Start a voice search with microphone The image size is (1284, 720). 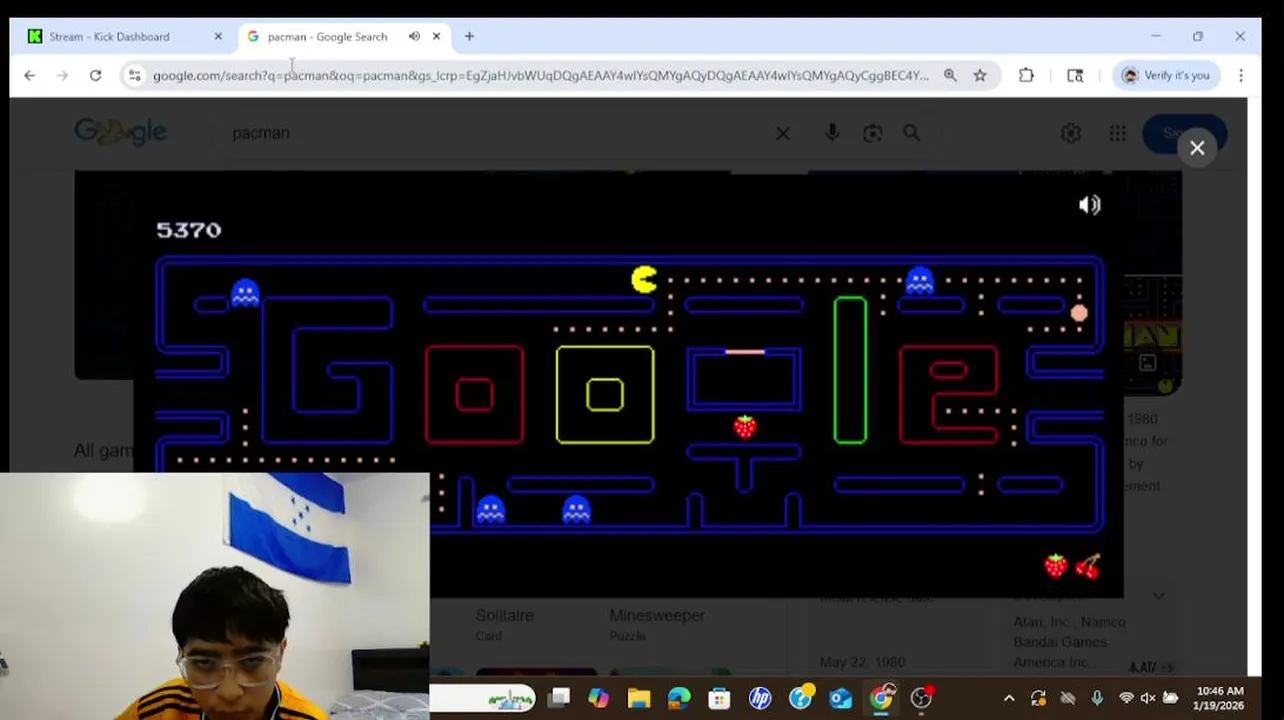[x=832, y=133]
